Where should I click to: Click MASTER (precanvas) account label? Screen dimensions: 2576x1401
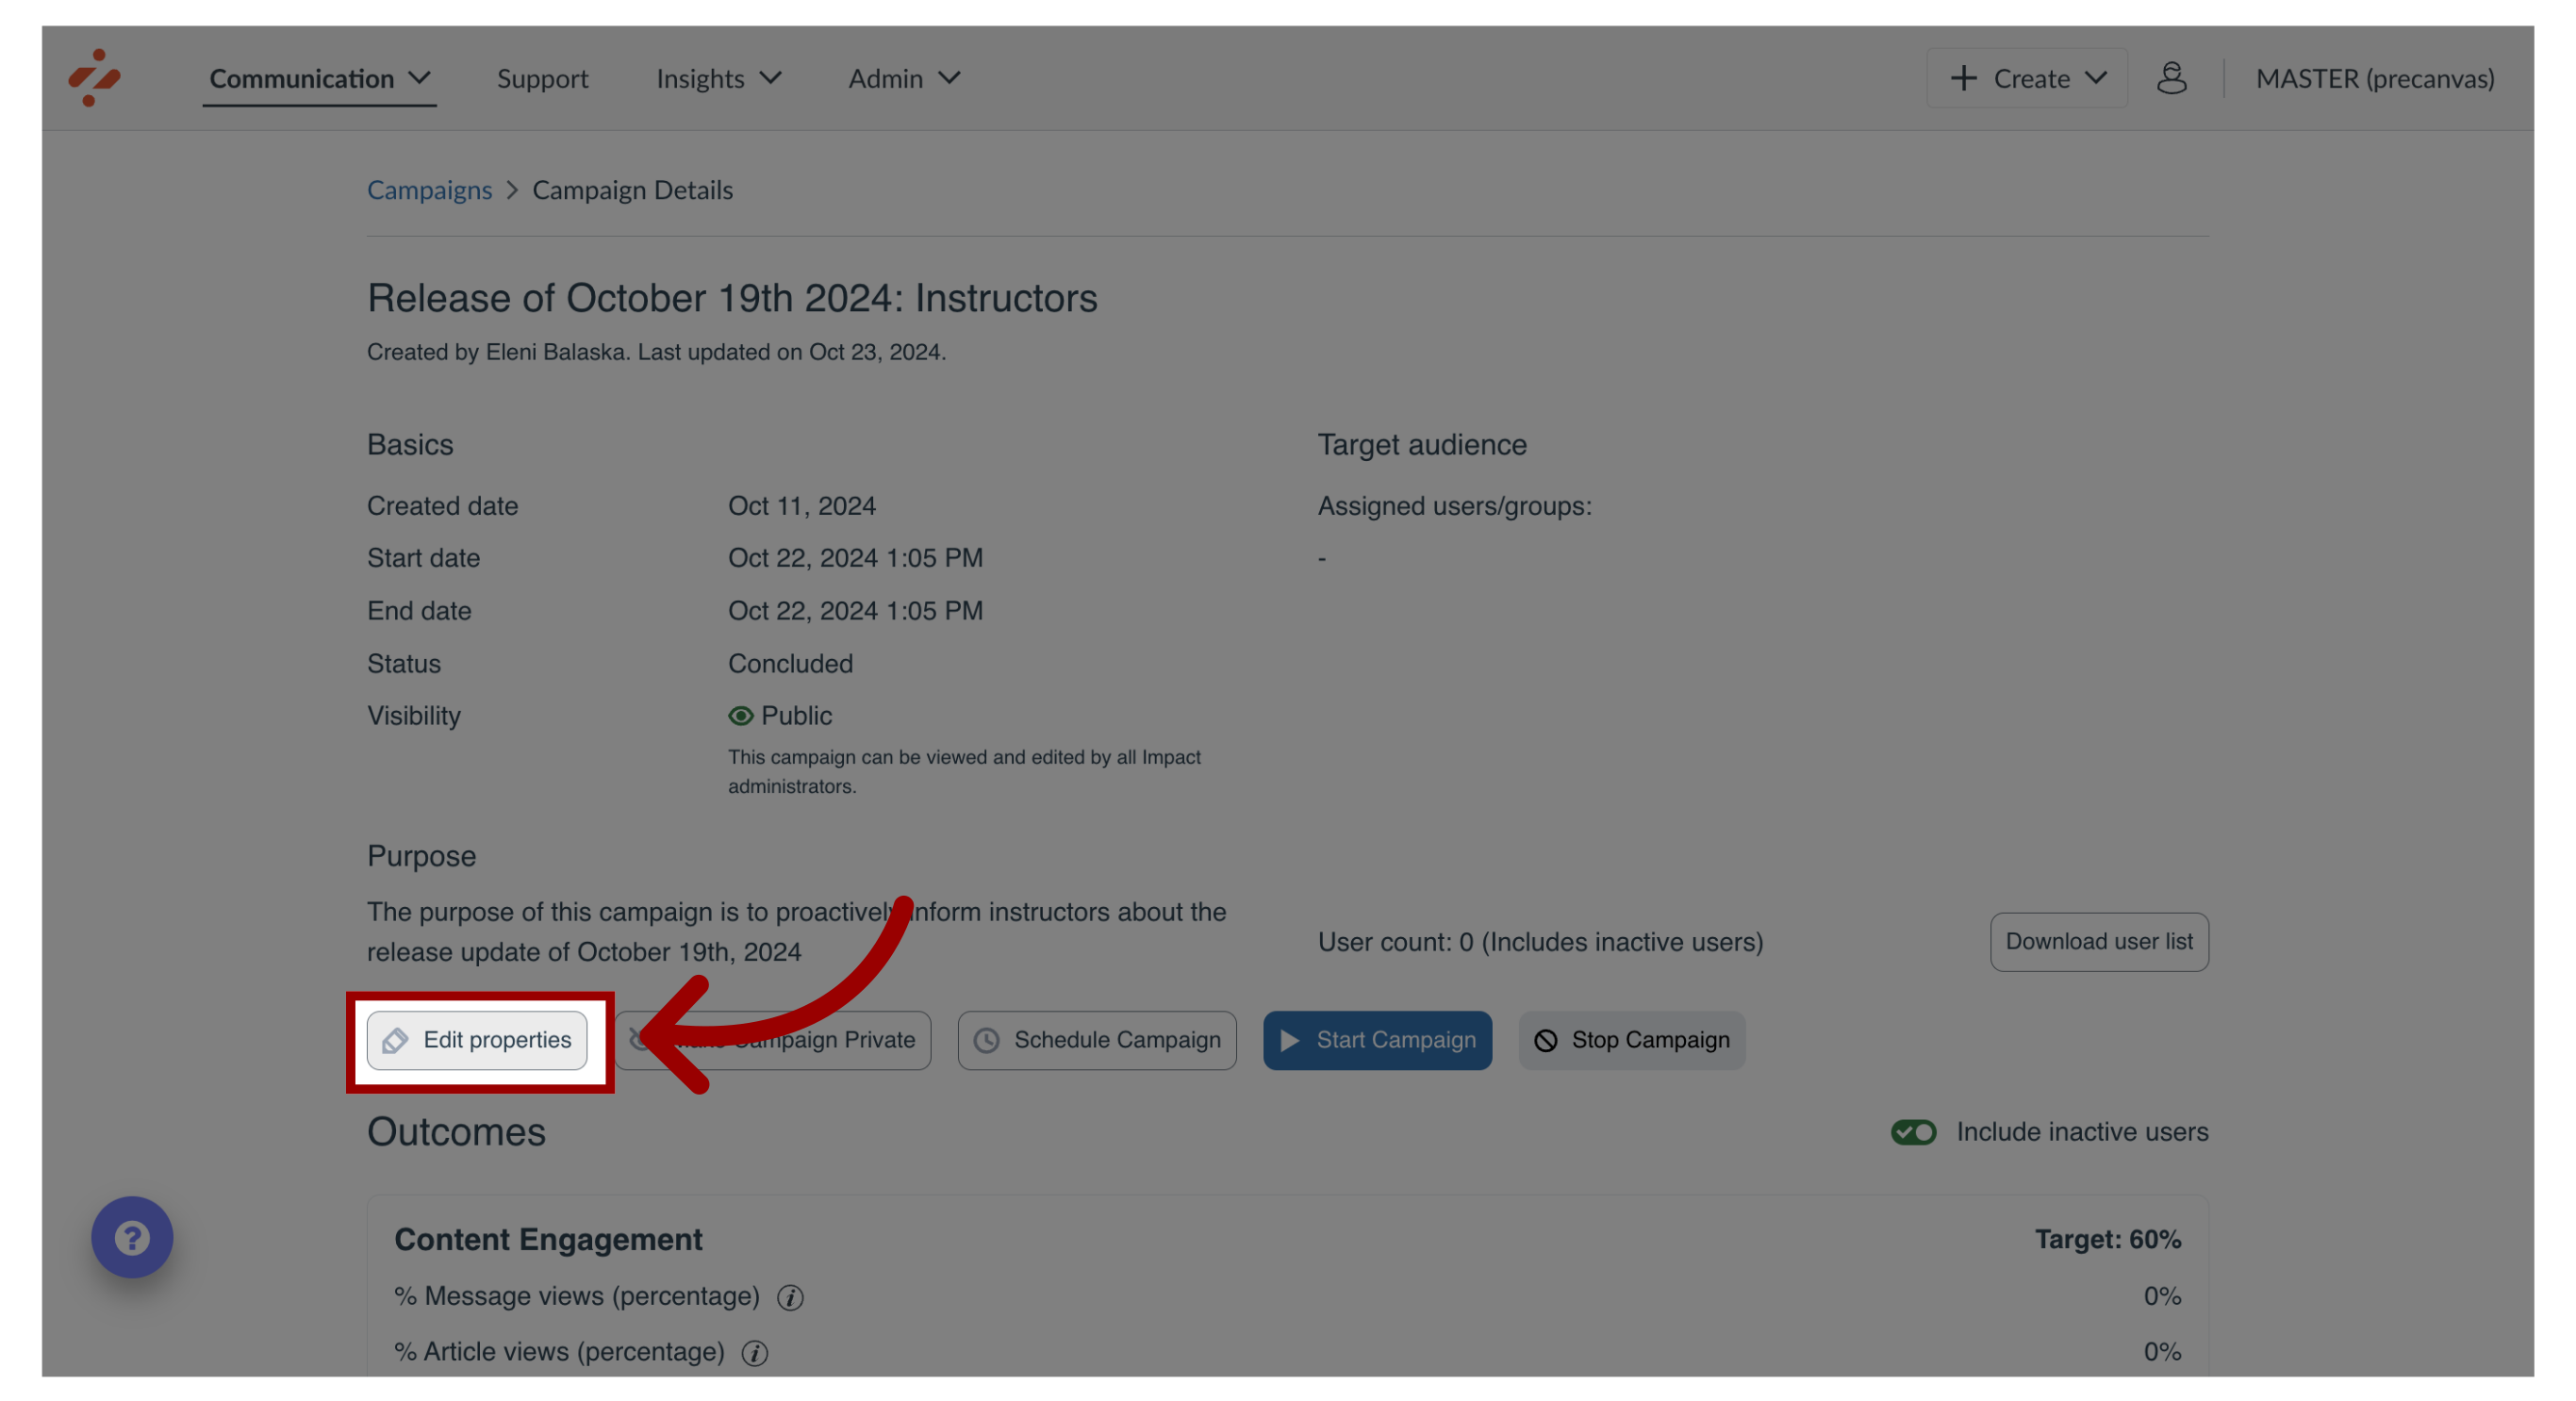(2374, 78)
